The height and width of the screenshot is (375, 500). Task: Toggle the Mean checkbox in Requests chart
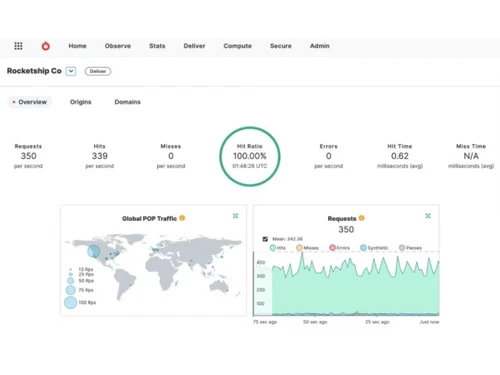click(x=265, y=239)
